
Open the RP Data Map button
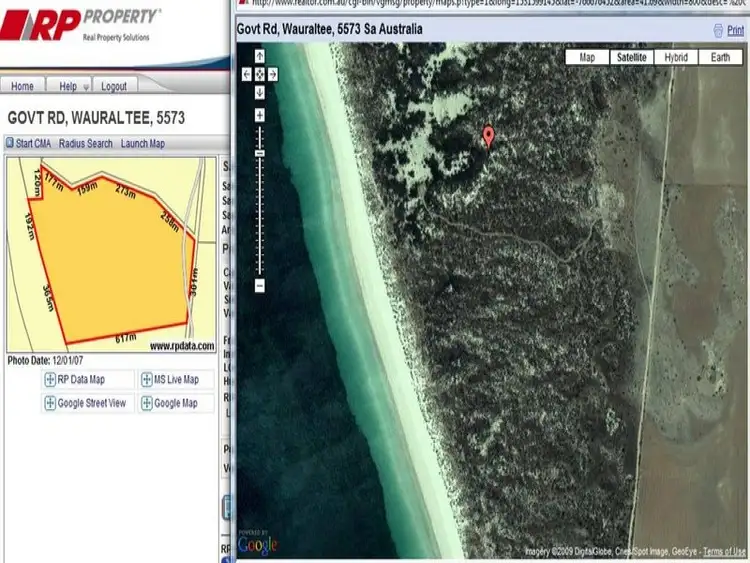[x=88, y=380]
